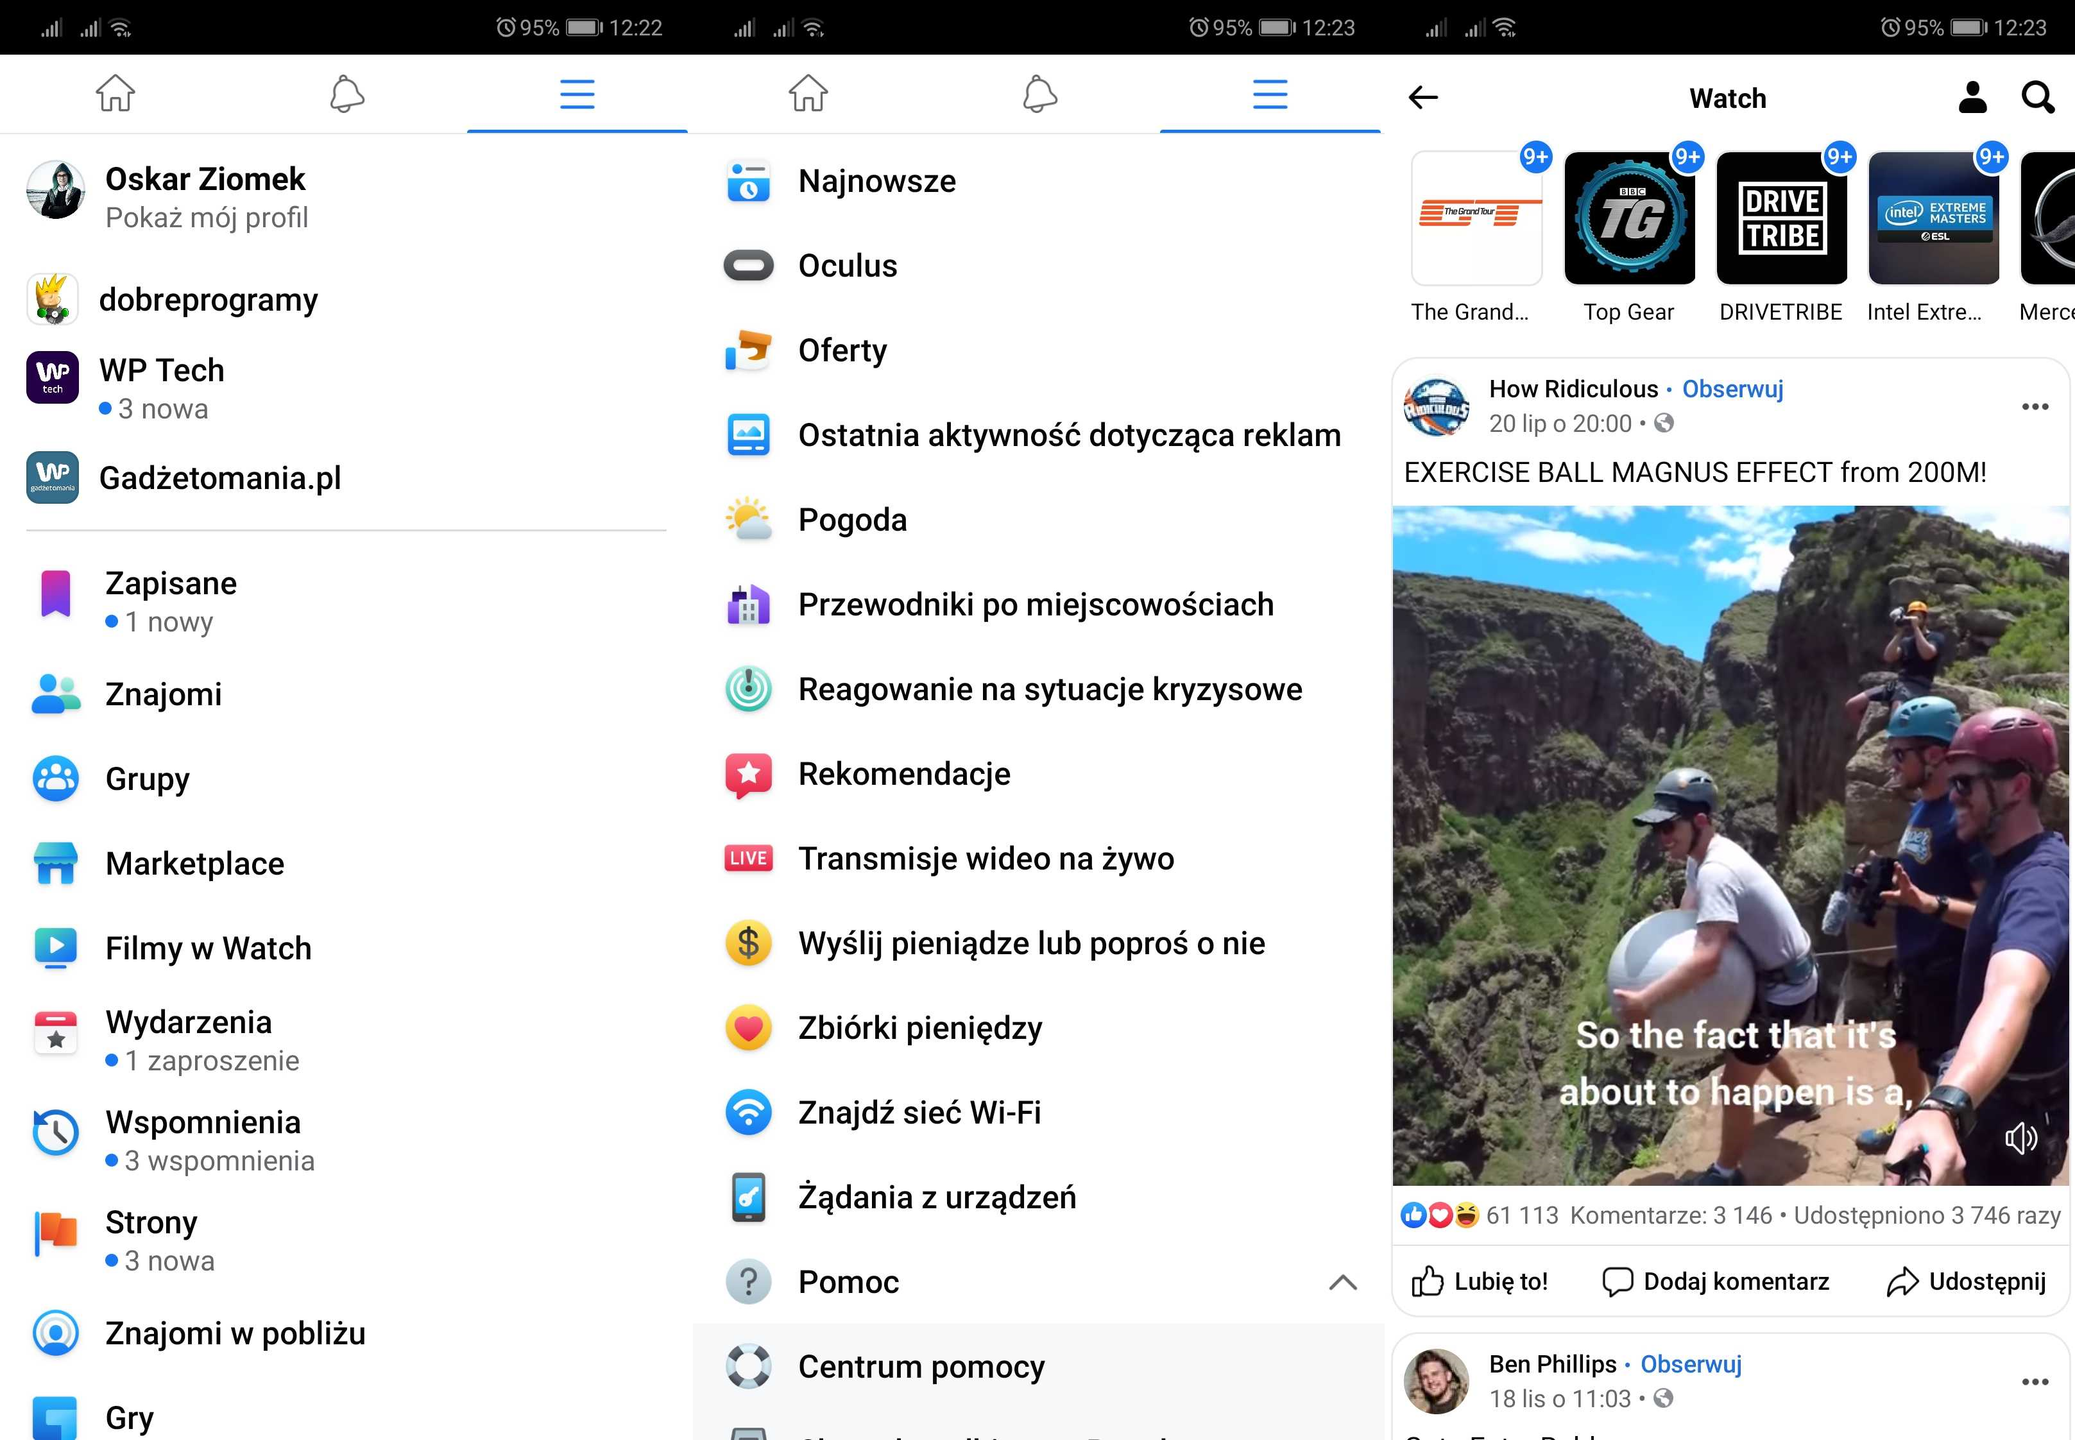Viewport: 2075px width, 1440px height.
Task: Open the Oculus menu entry
Action: [x=847, y=266]
